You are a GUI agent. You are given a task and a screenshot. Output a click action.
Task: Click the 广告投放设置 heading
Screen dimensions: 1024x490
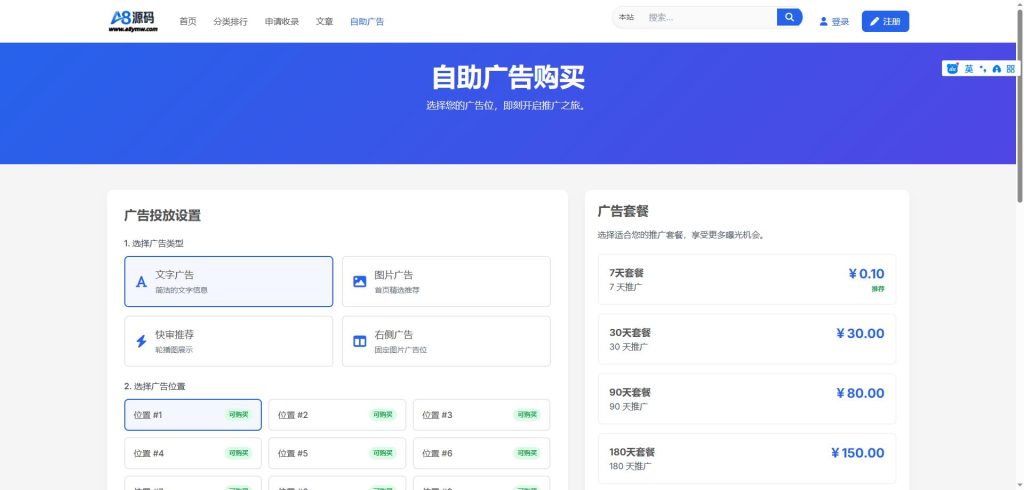(x=162, y=216)
